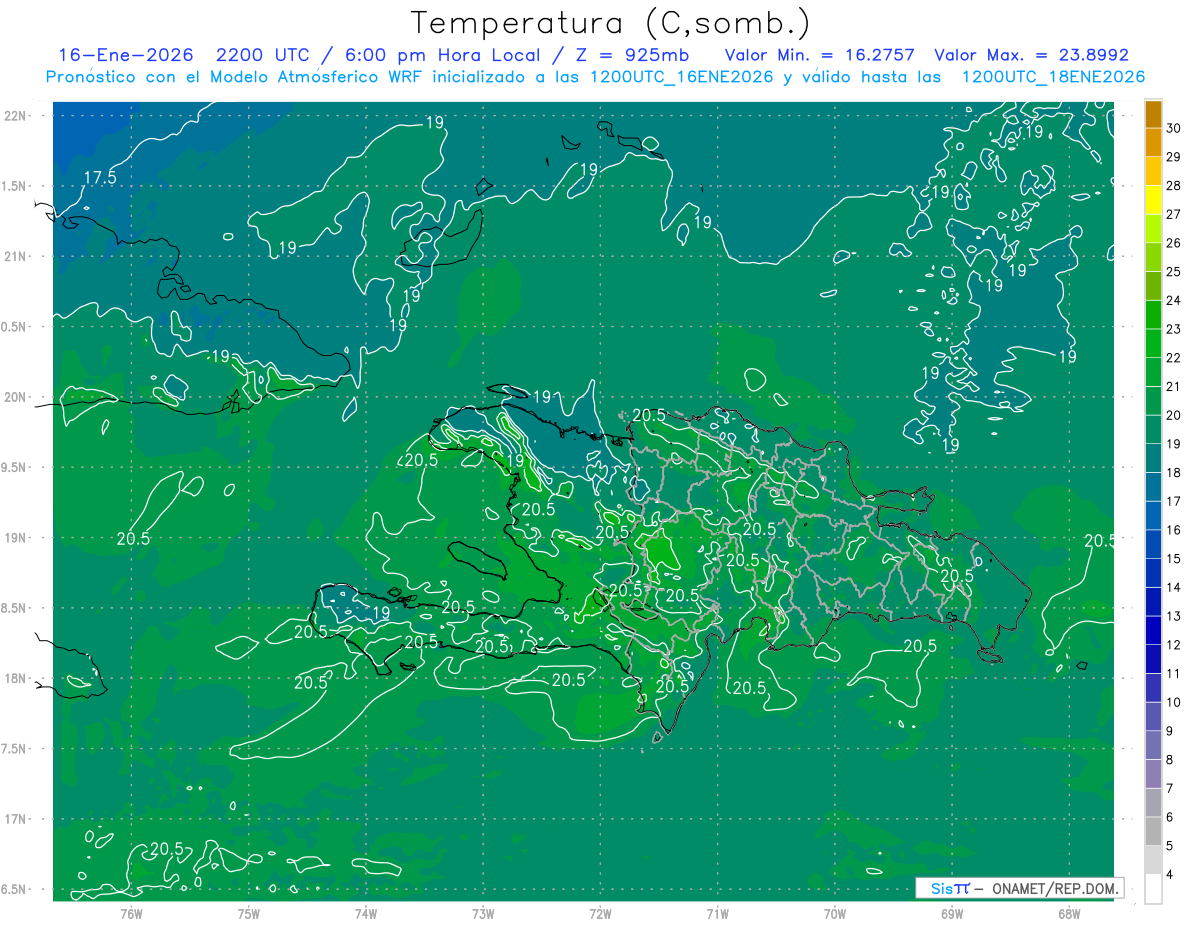Viewport: 1200px width, 927px height.
Task: Select the 'Valor Min. = 16.2757' value
Action: (x=821, y=55)
